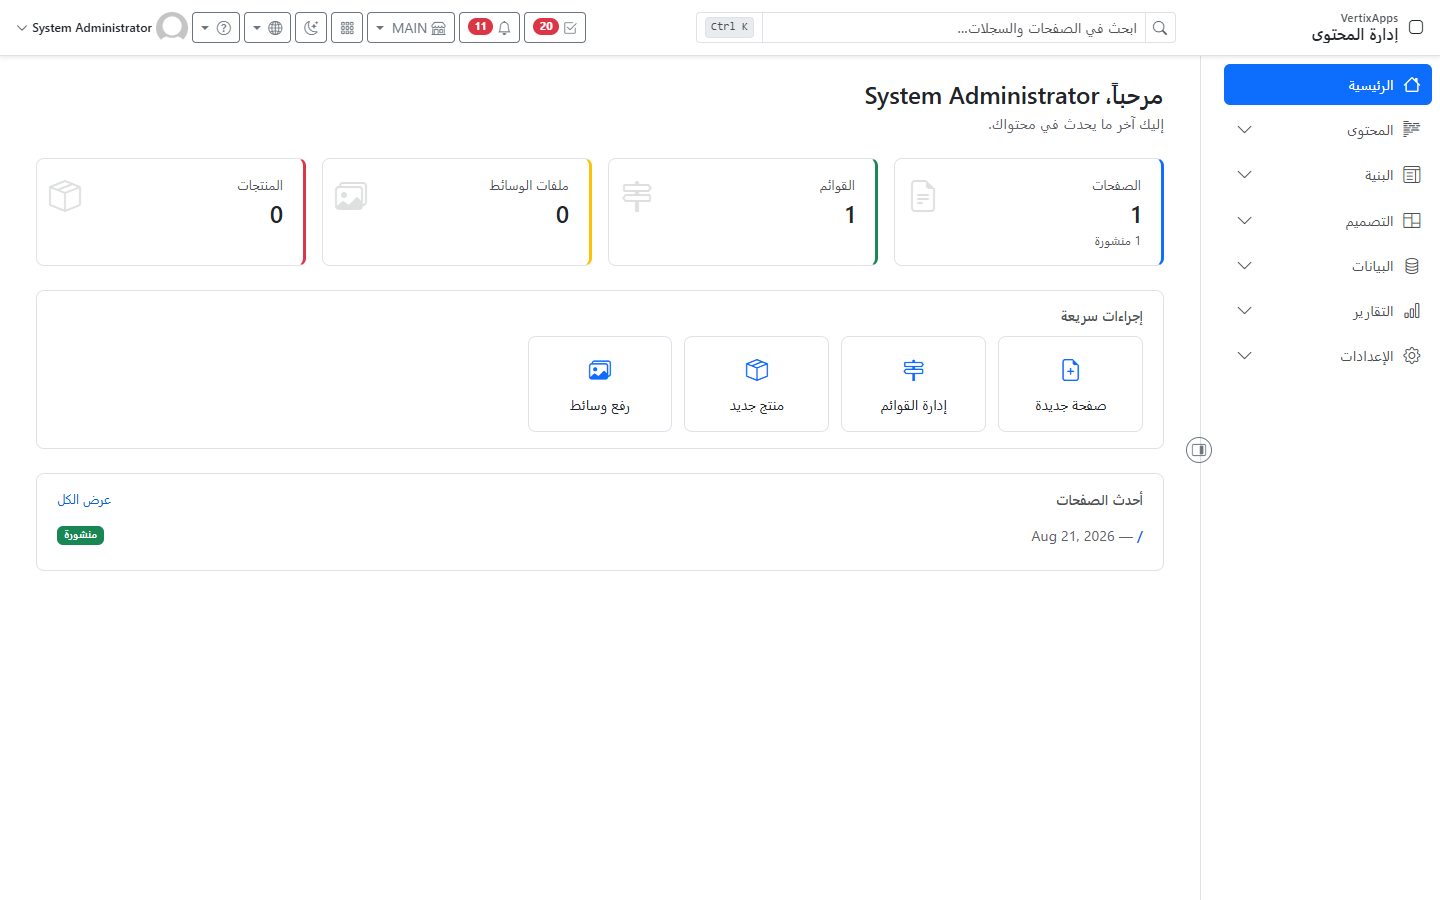Viewport: 1440px width, 900px height.
Task: Select the الرئيسية home menu item
Action: pyautogui.click(x=1328, y=85)
